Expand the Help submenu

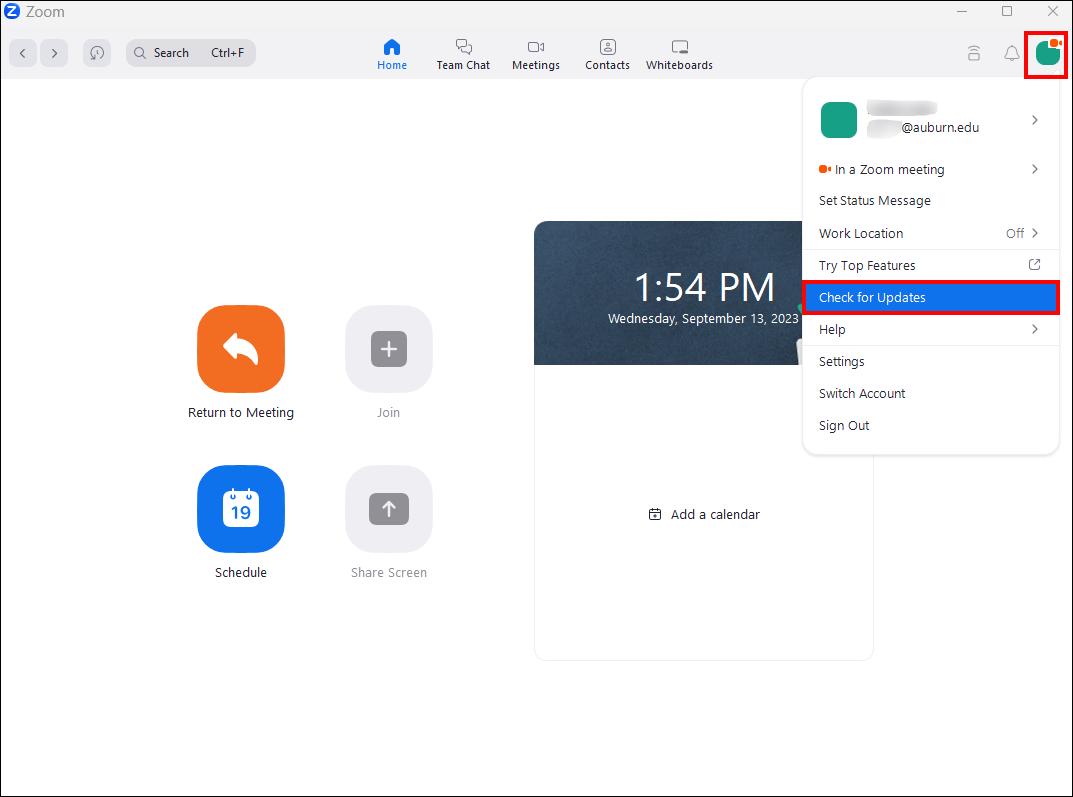930,329
